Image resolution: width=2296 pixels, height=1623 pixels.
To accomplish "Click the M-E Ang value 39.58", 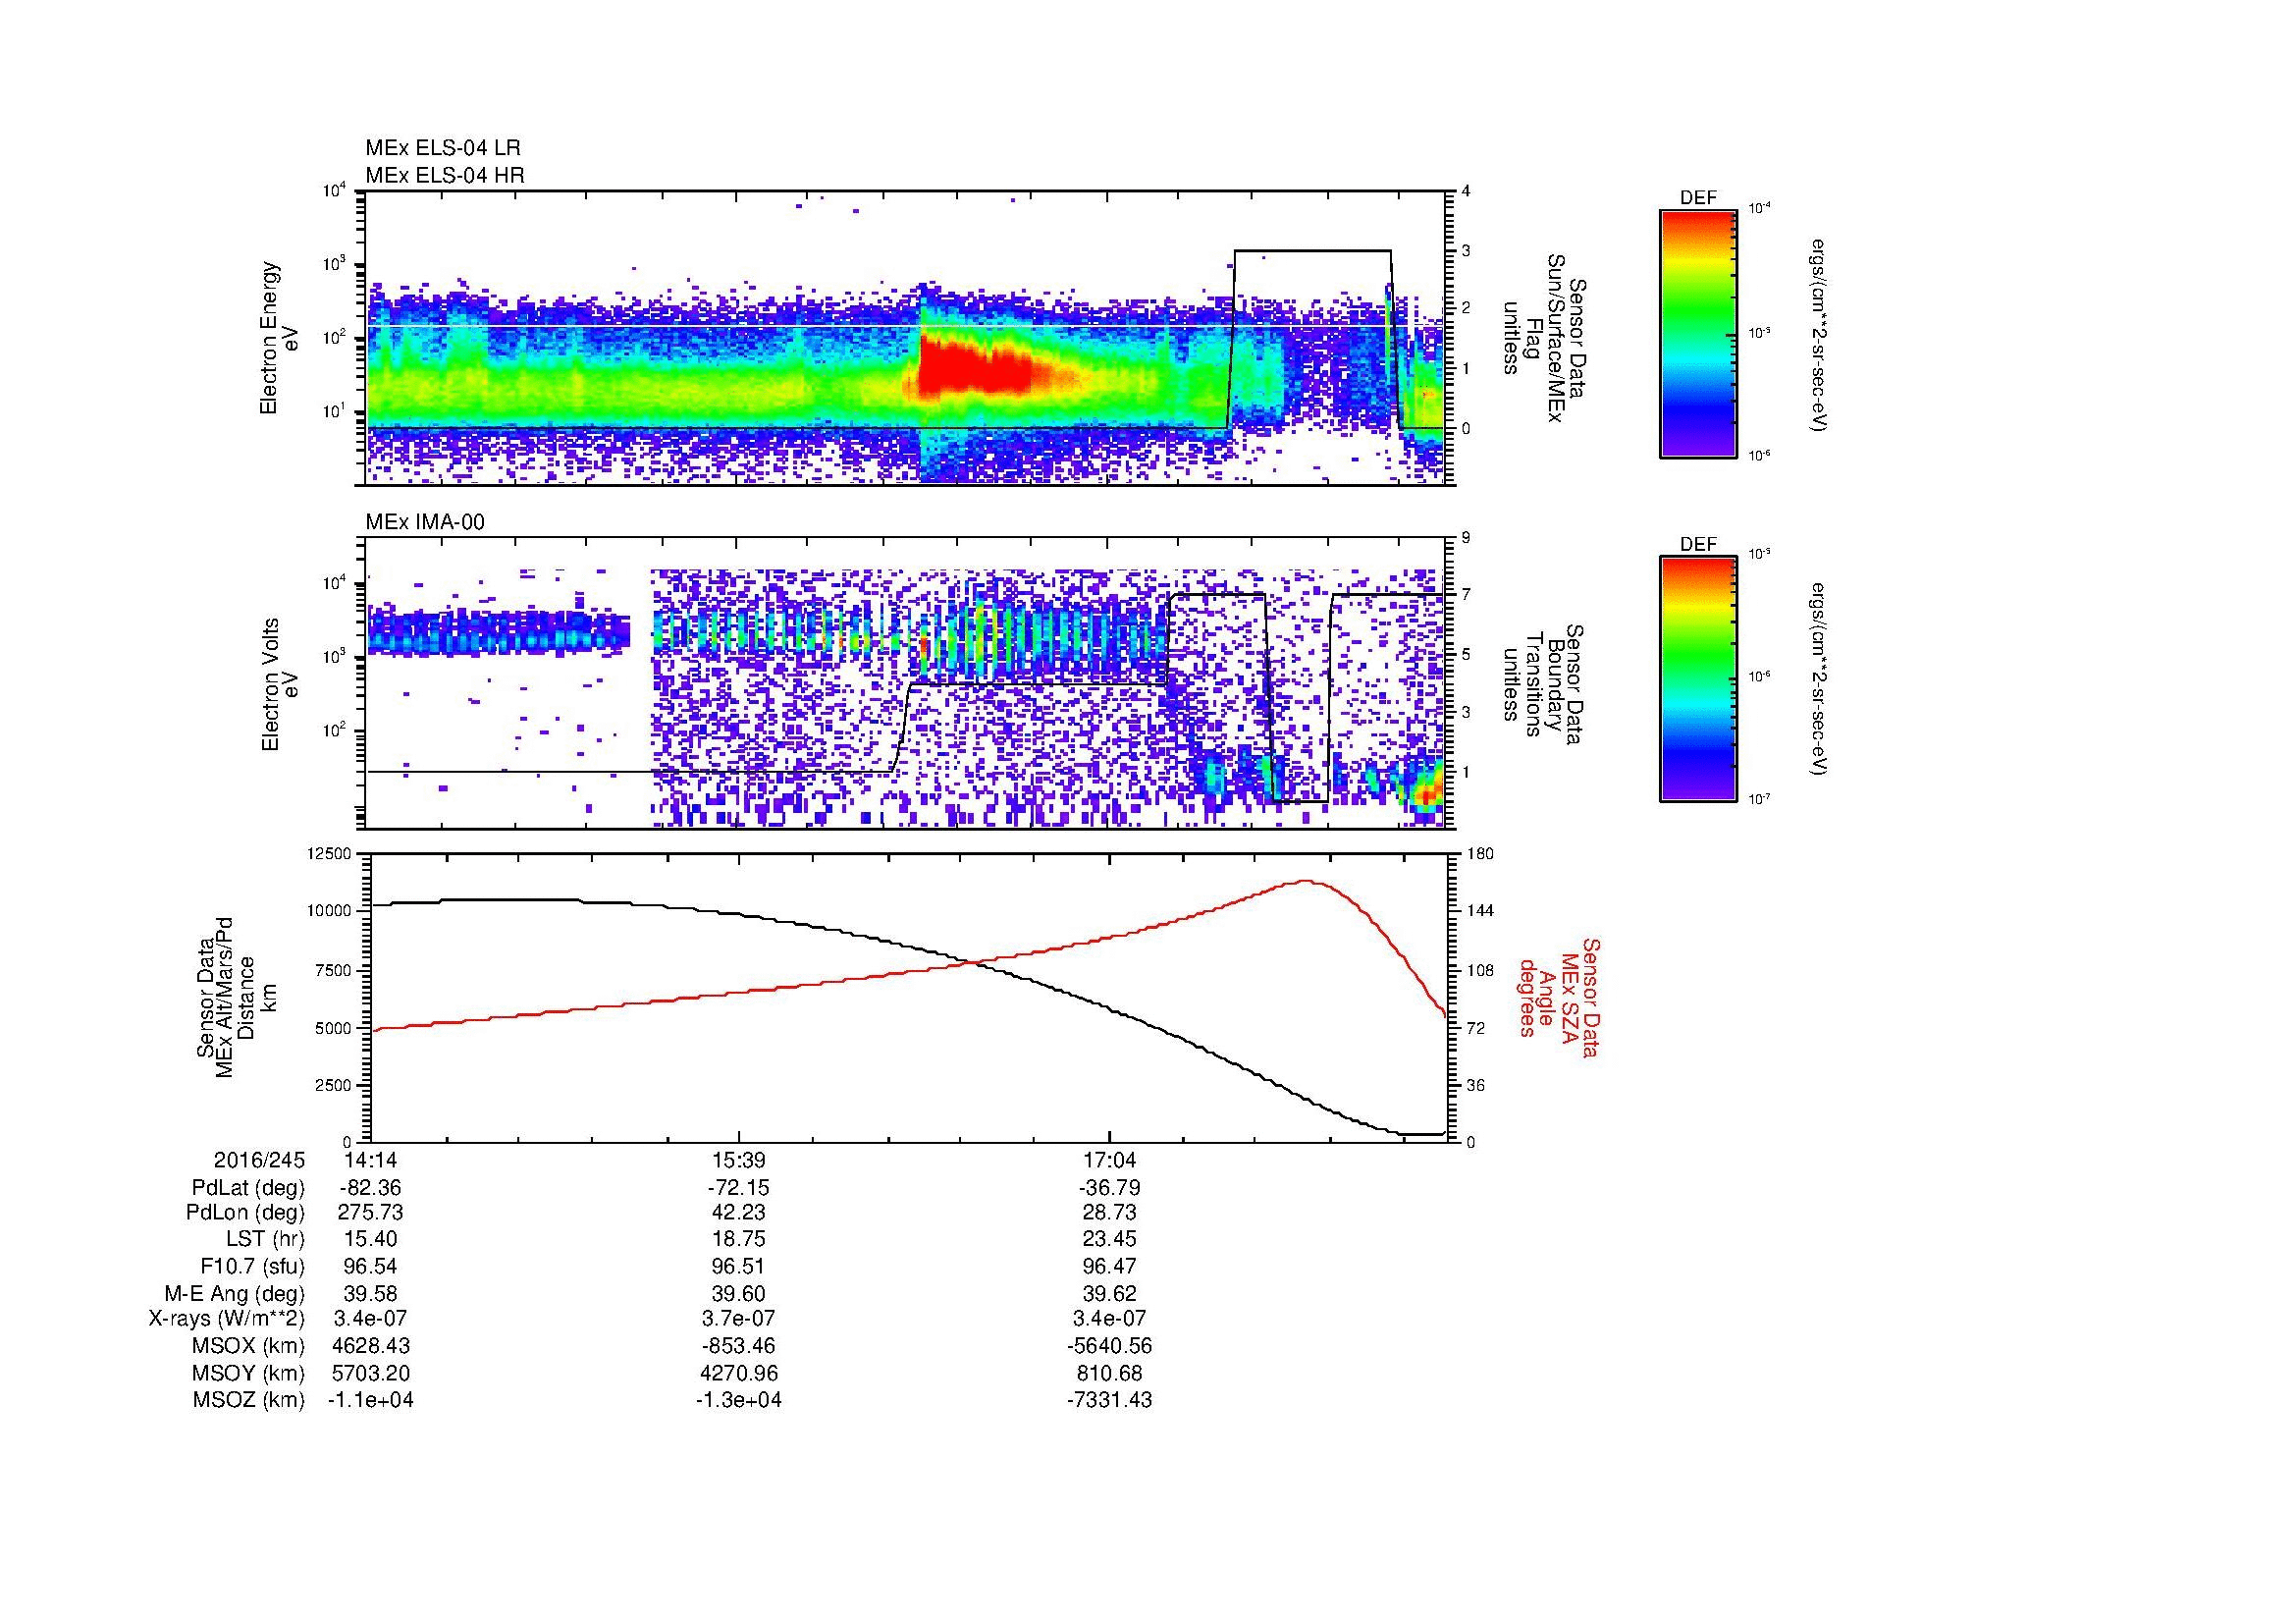I will click(370, 1294).
